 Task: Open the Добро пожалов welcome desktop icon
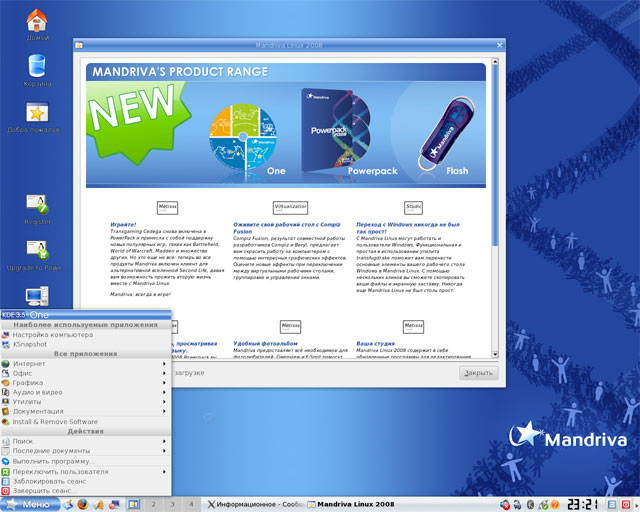click(36, 116)
